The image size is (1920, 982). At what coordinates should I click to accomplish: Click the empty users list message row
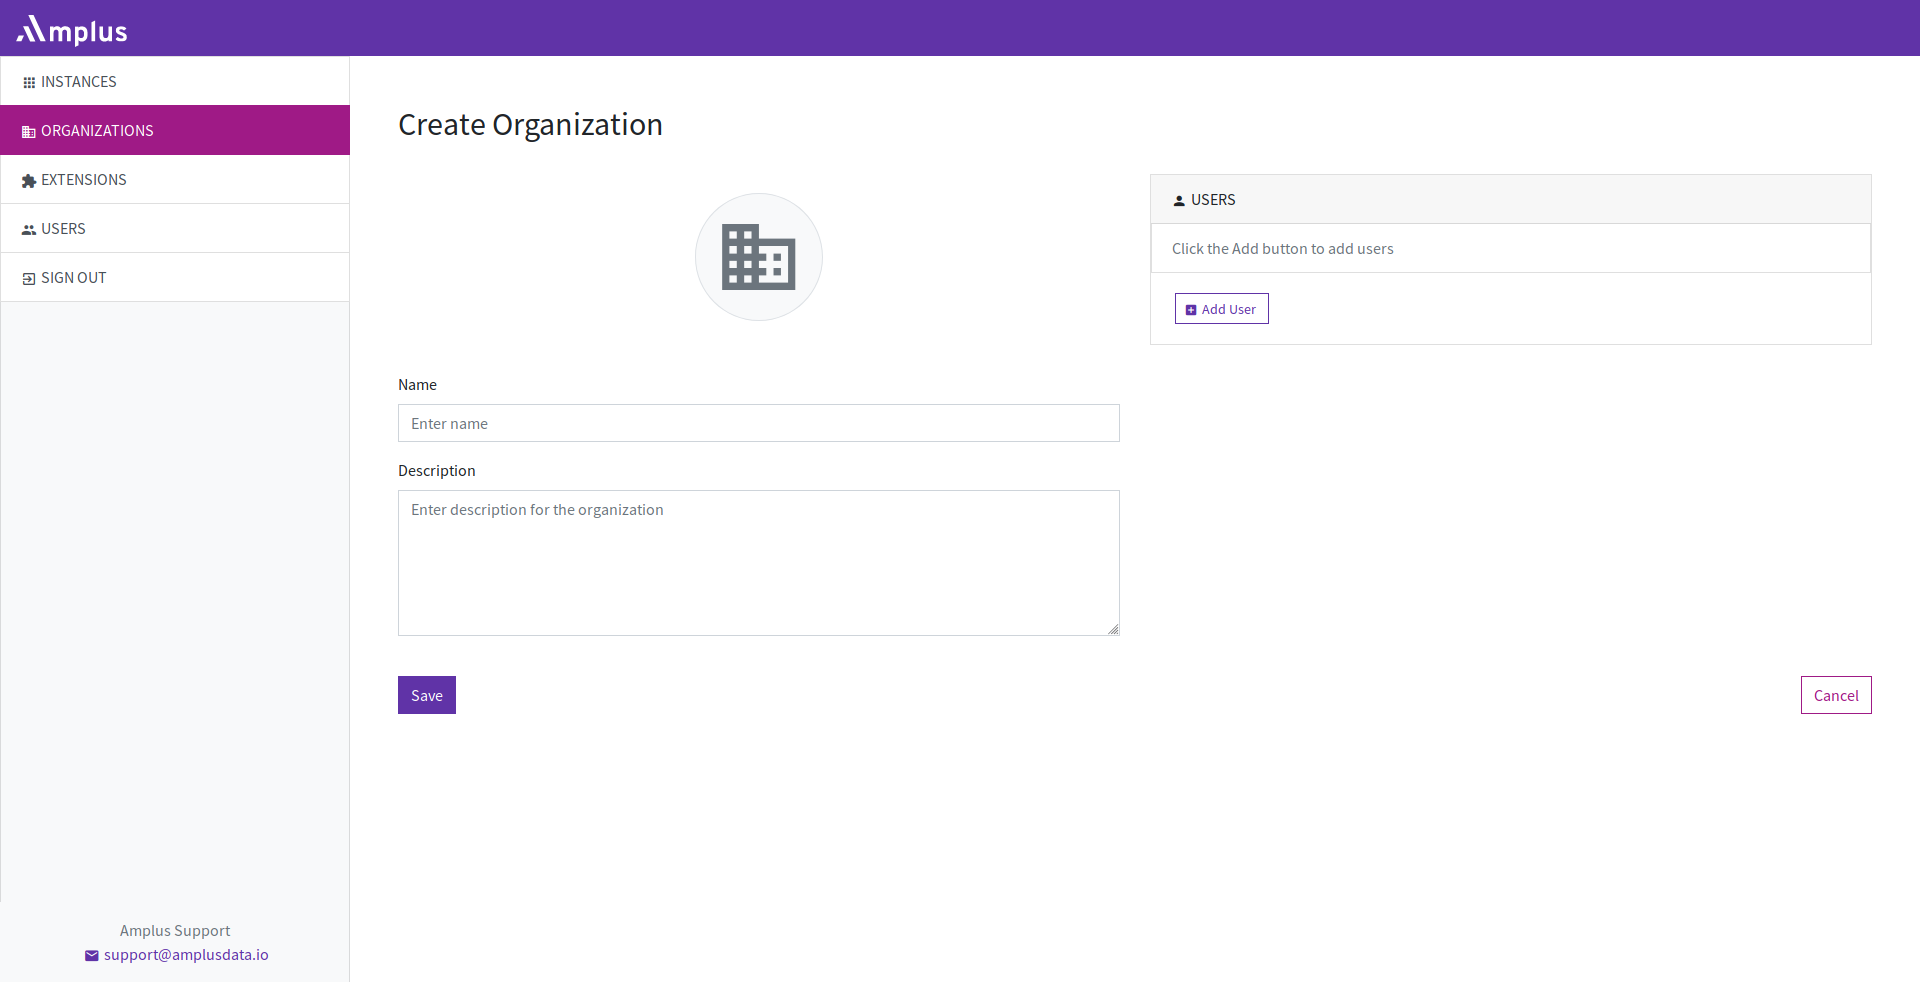click(x=1510, y=249)
